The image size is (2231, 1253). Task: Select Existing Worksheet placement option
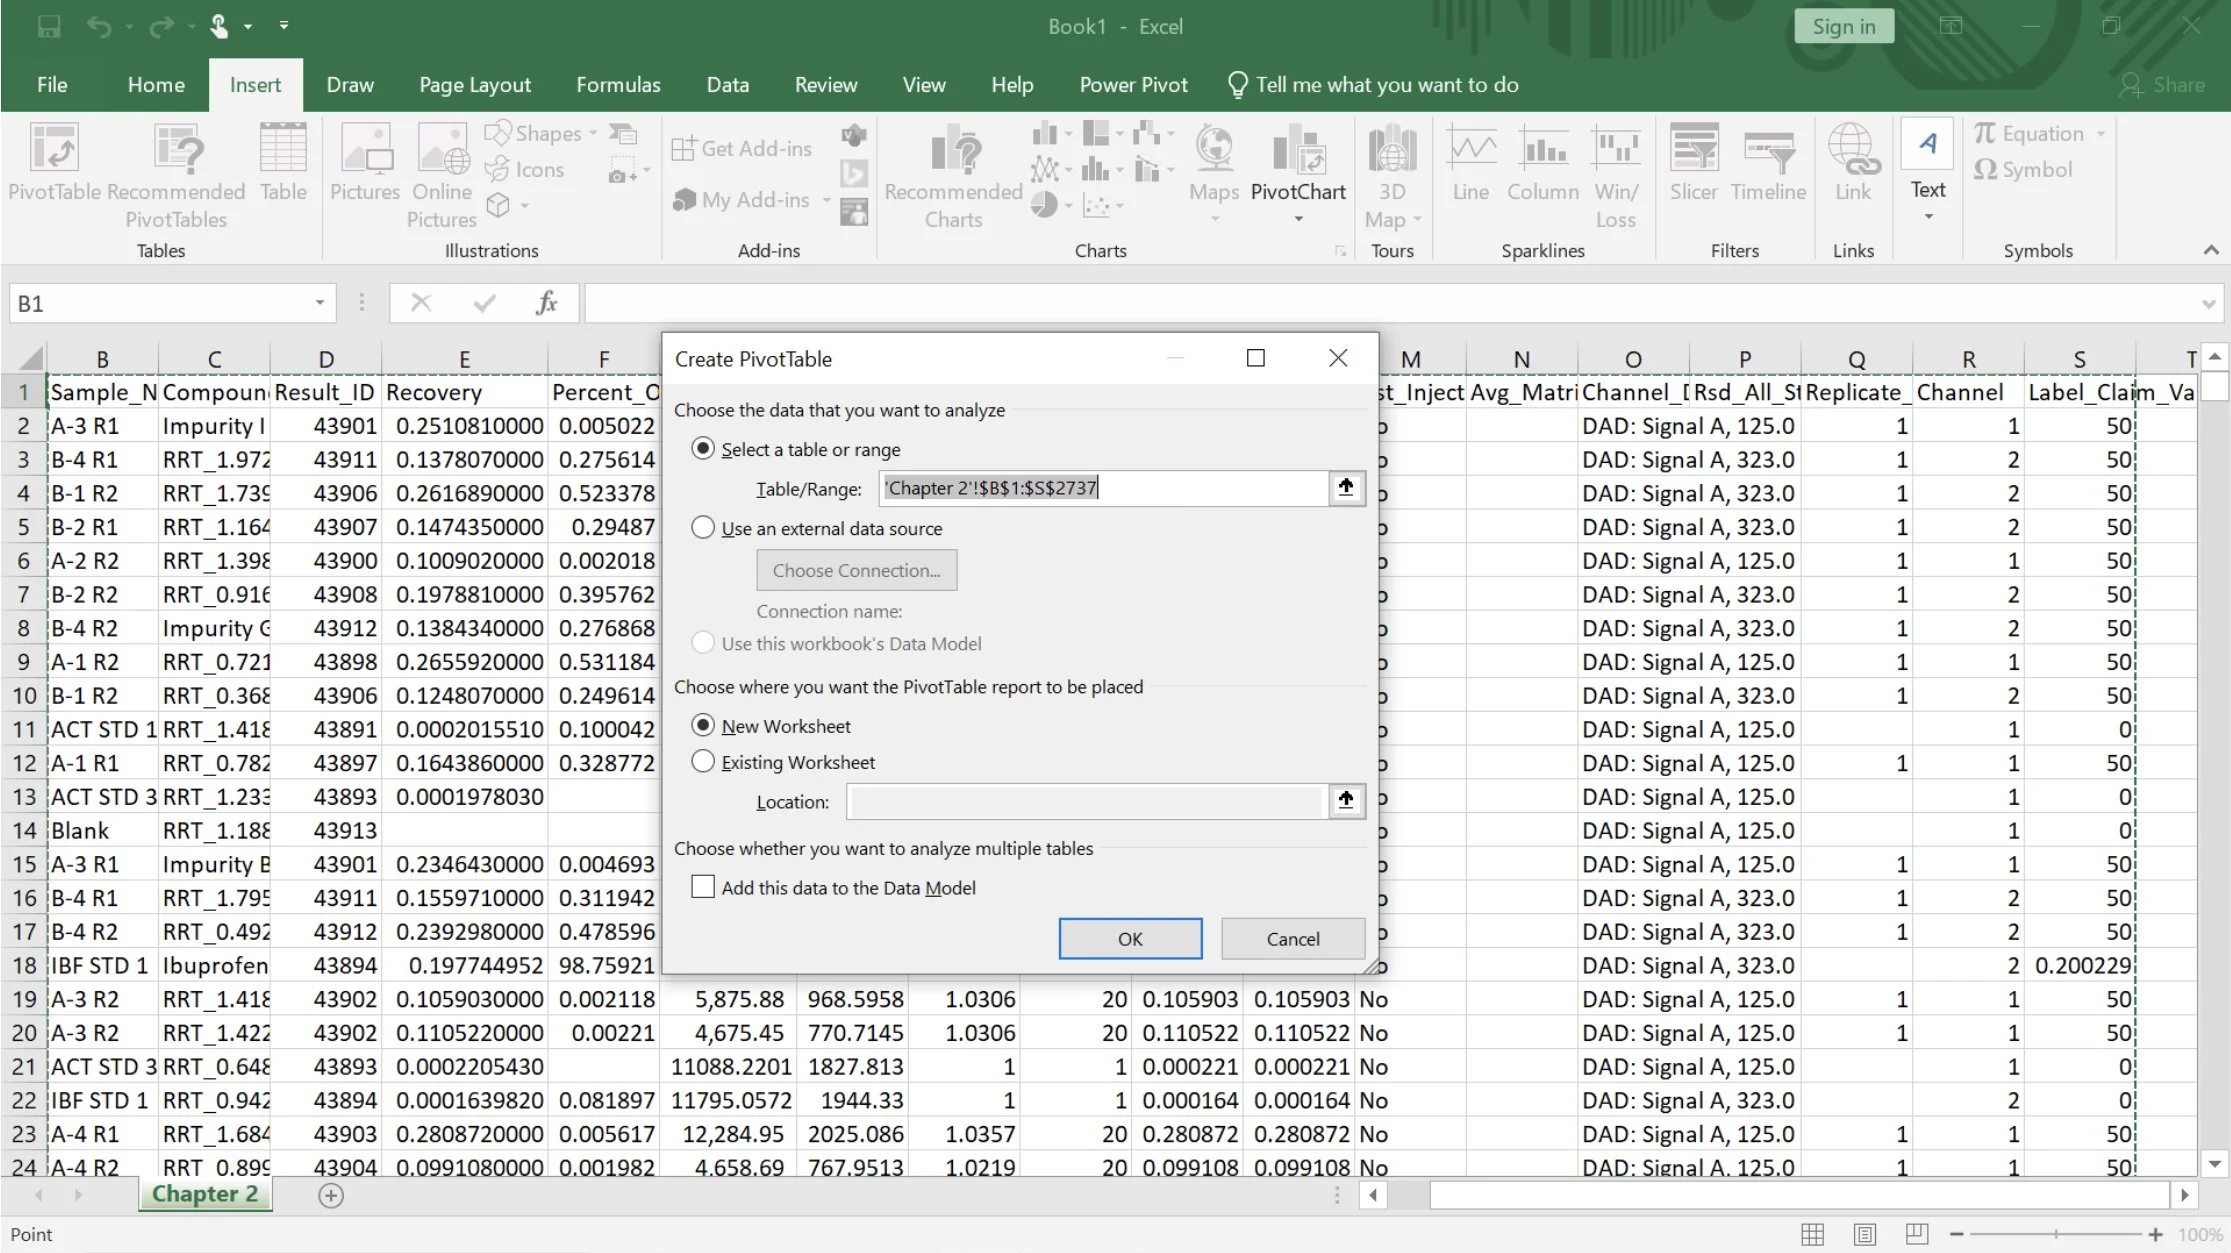coord(703,761)
